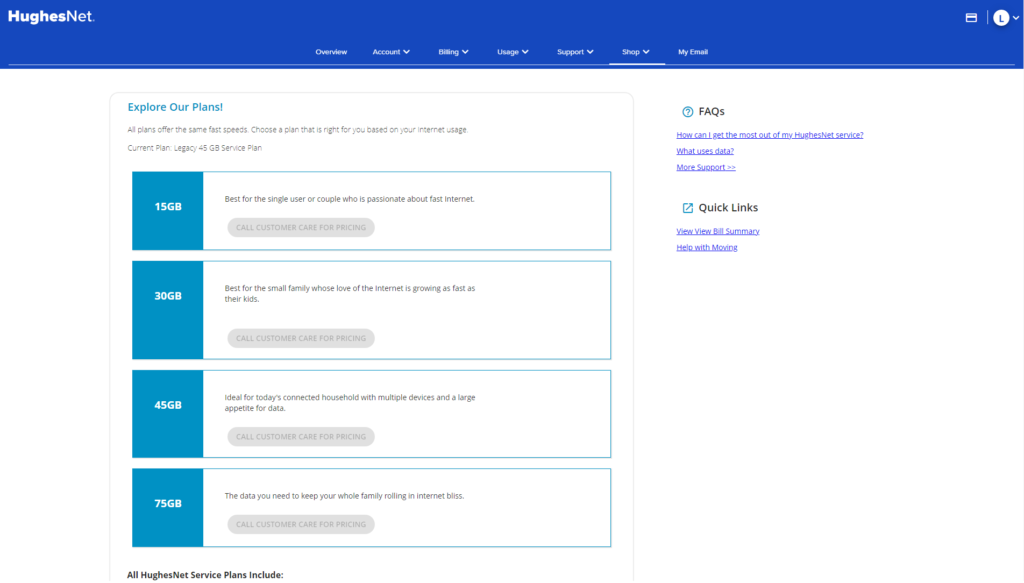Viewport: 1024px width, 583px height.
Task: Open the Usage dropdown menu
Action: click(512, 51)
